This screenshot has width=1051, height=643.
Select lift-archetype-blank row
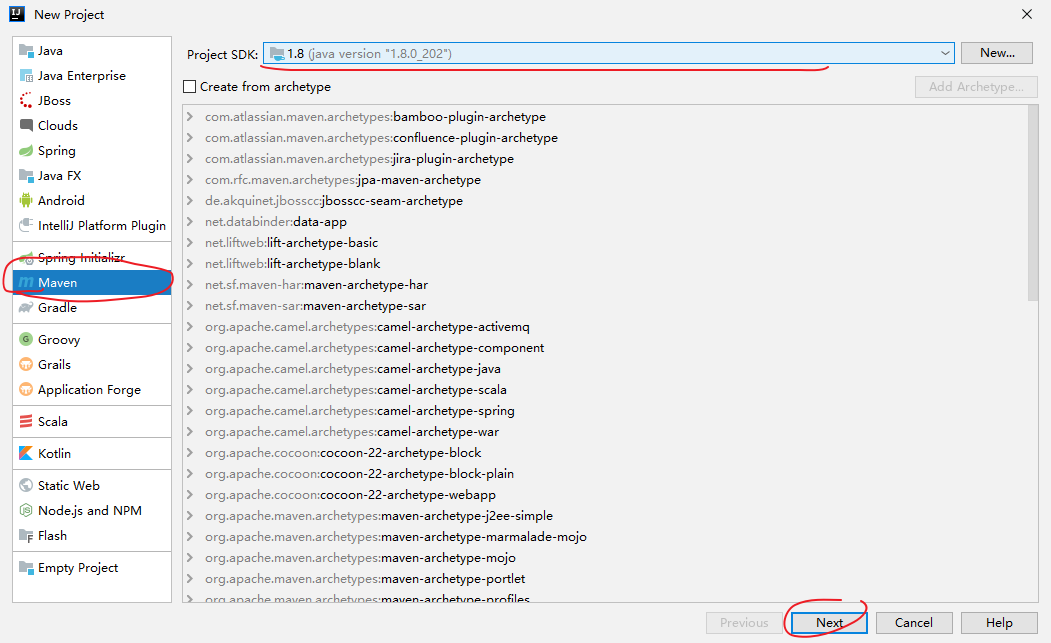(605, 264)
